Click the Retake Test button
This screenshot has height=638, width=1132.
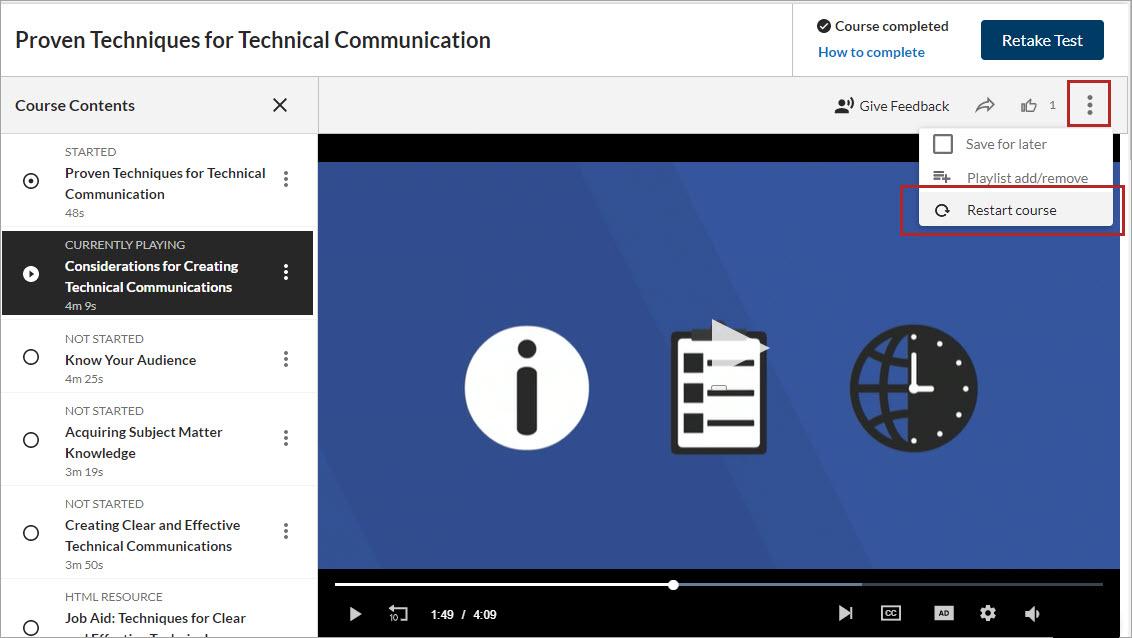(1042, 40)
